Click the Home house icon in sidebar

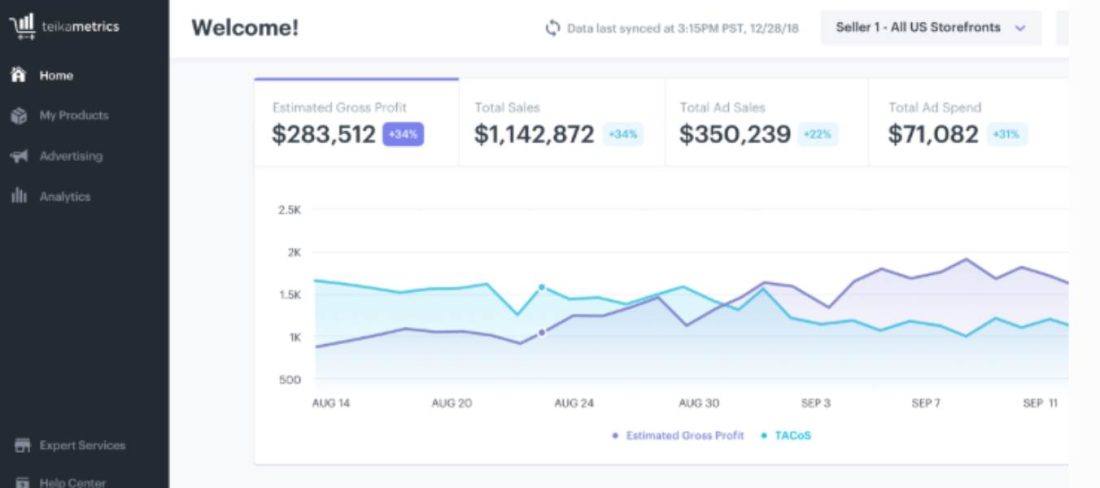[19, 75]
